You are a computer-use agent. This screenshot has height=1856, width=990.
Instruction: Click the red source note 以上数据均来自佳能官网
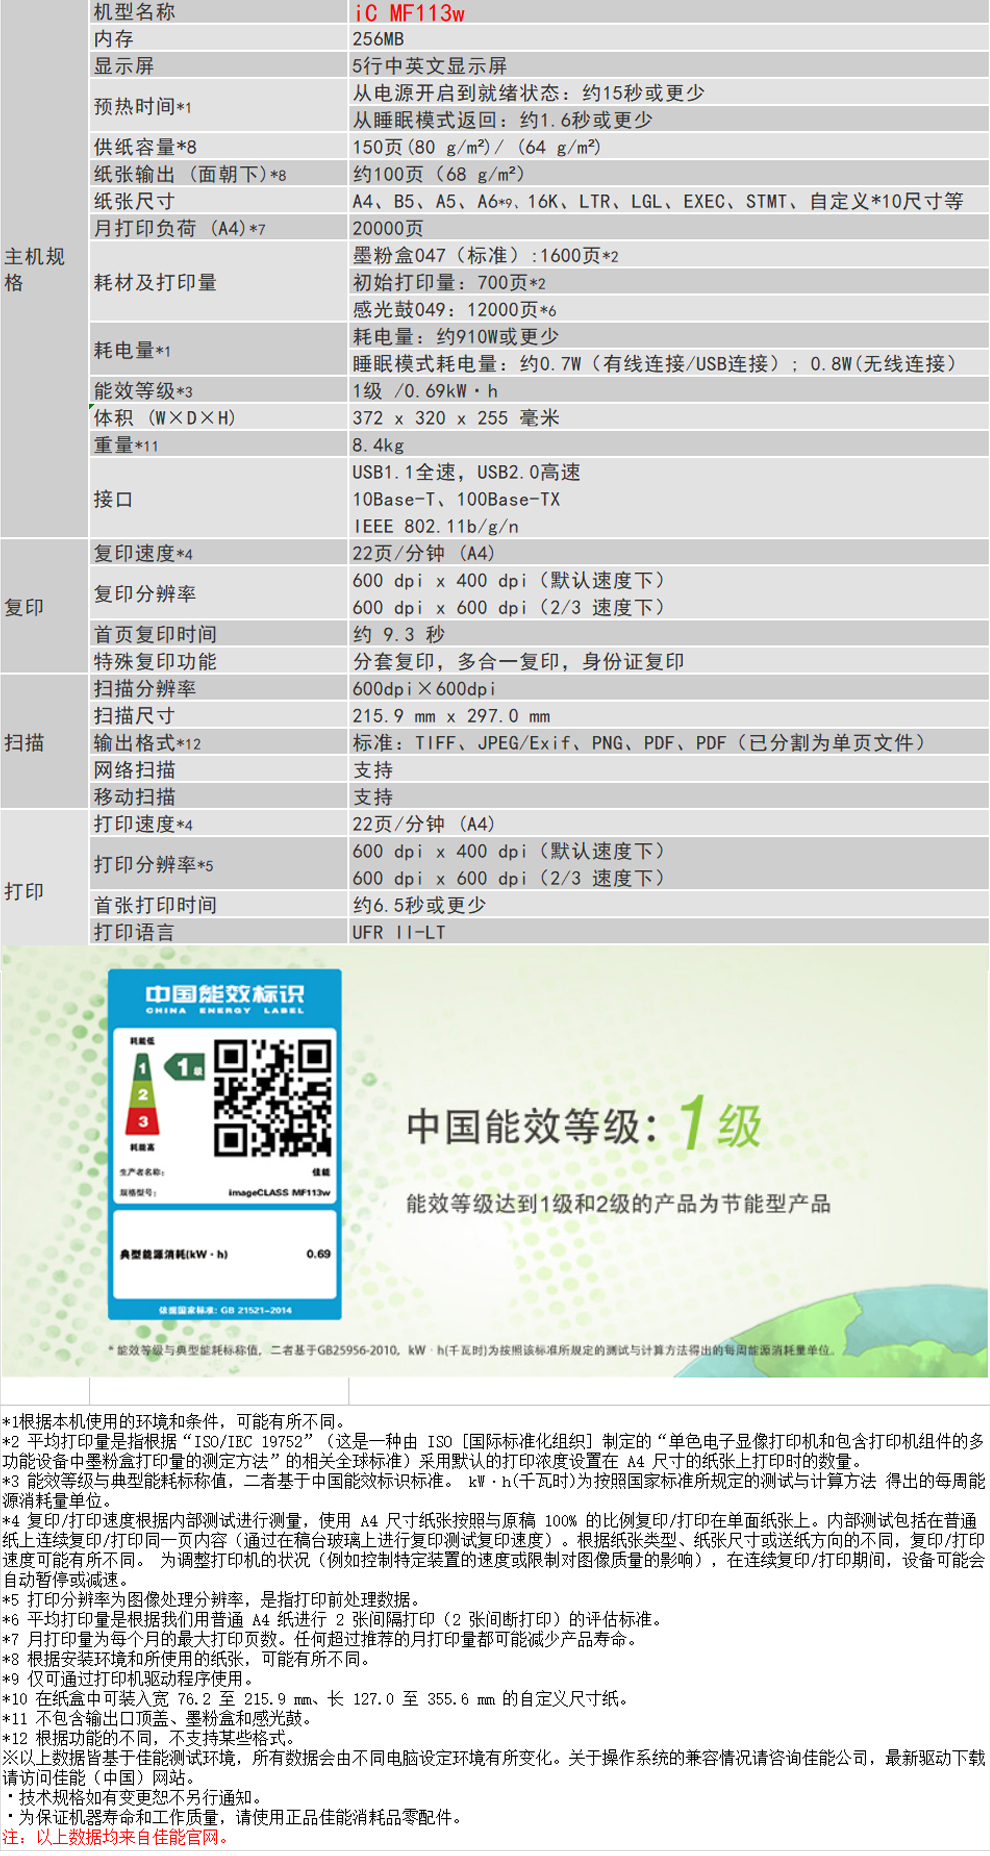point(116,1837)
